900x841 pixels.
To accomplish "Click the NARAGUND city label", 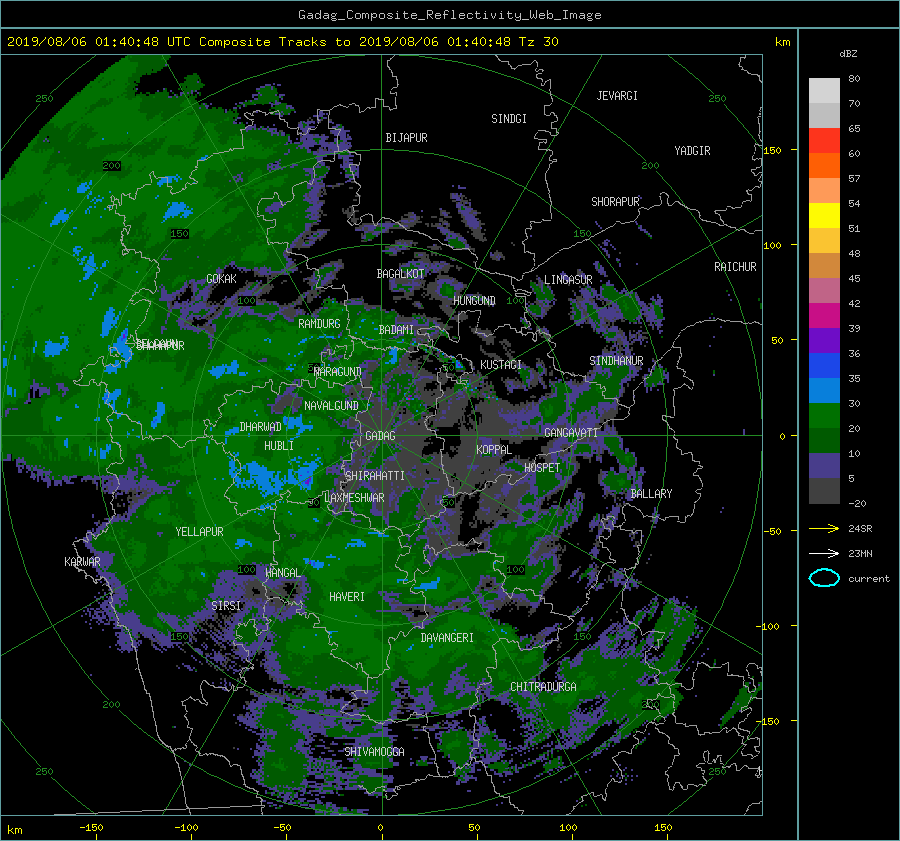I will pos(338,372).
